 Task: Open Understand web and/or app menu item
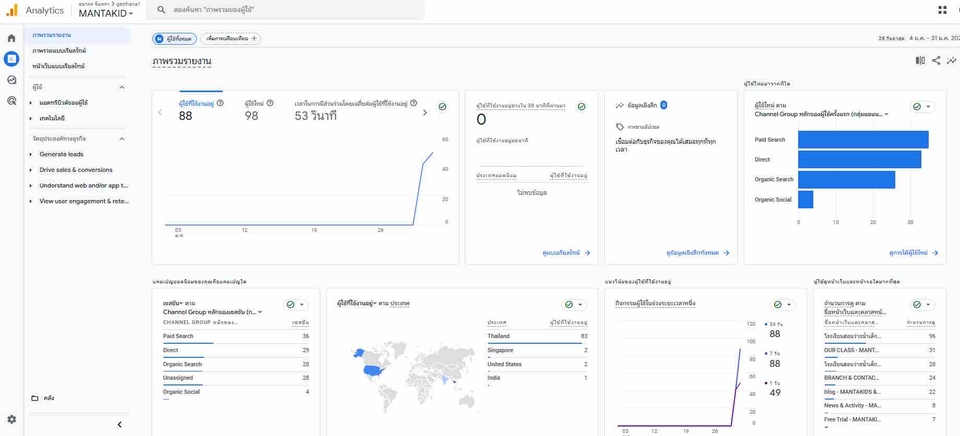83,185
